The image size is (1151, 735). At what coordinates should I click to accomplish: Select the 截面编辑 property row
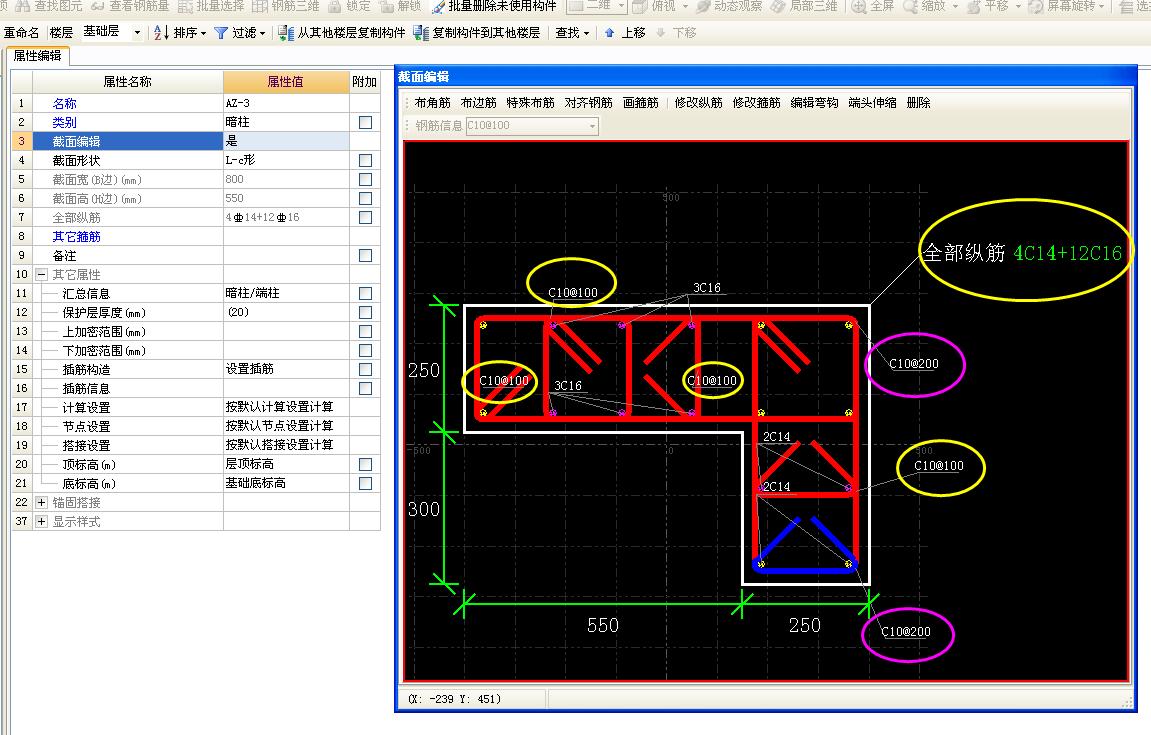(x=196, y=142)
